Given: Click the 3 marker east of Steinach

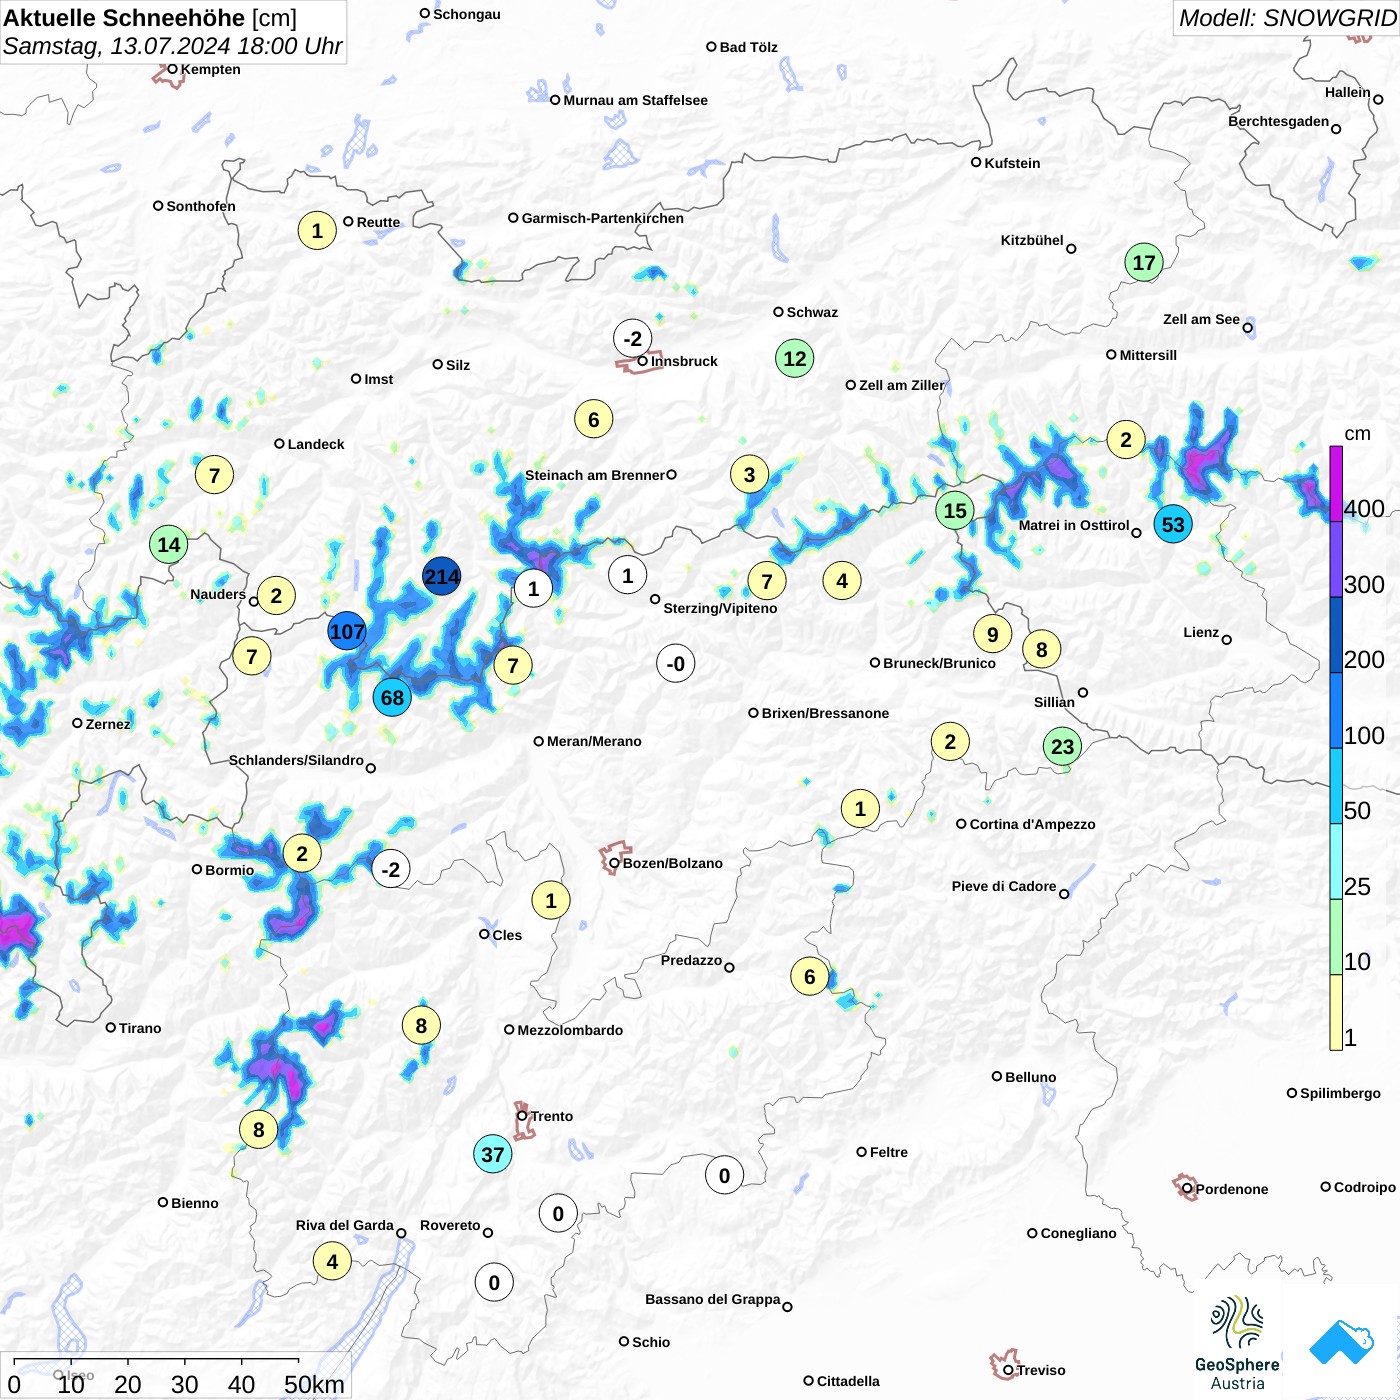Looking at the screenshot, I should (x=750, y=475).
